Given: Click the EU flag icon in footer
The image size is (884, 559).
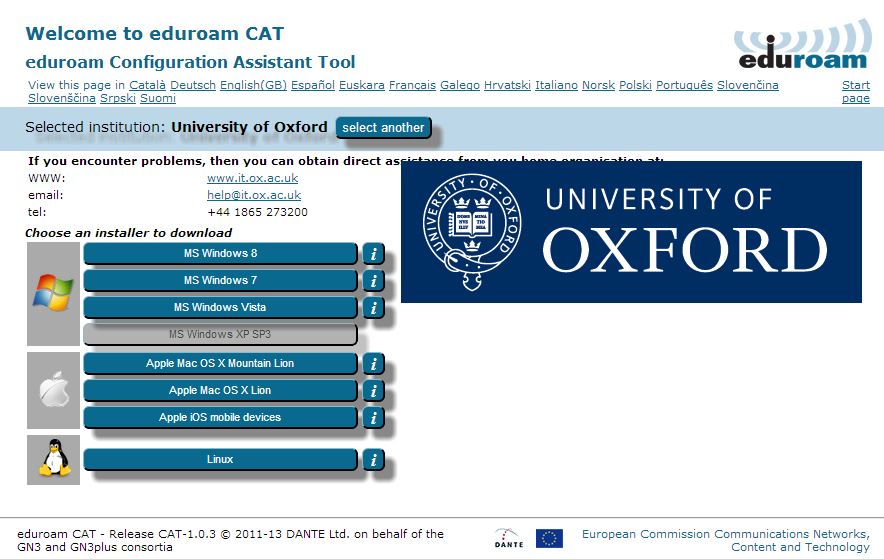Looking at the screenshot, I should (x=549, y=538).
